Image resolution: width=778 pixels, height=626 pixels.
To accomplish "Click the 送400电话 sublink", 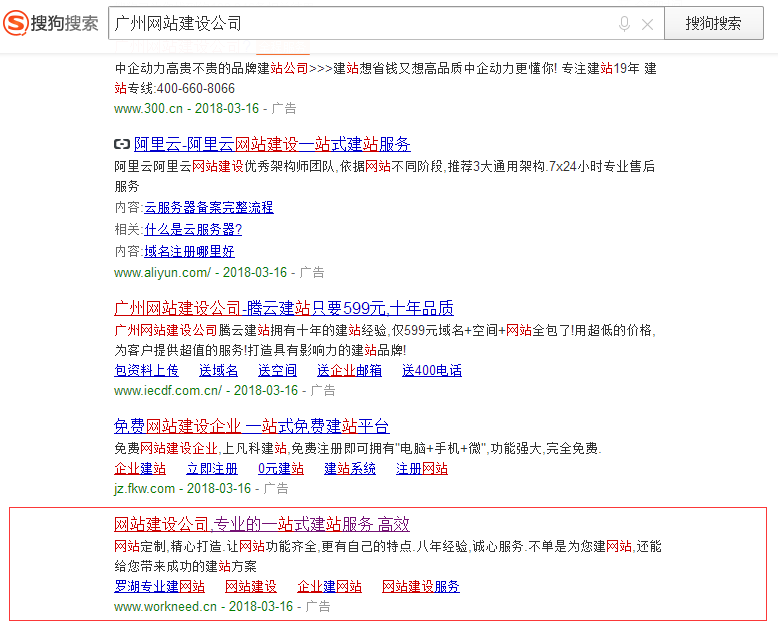I will [432, 370].
